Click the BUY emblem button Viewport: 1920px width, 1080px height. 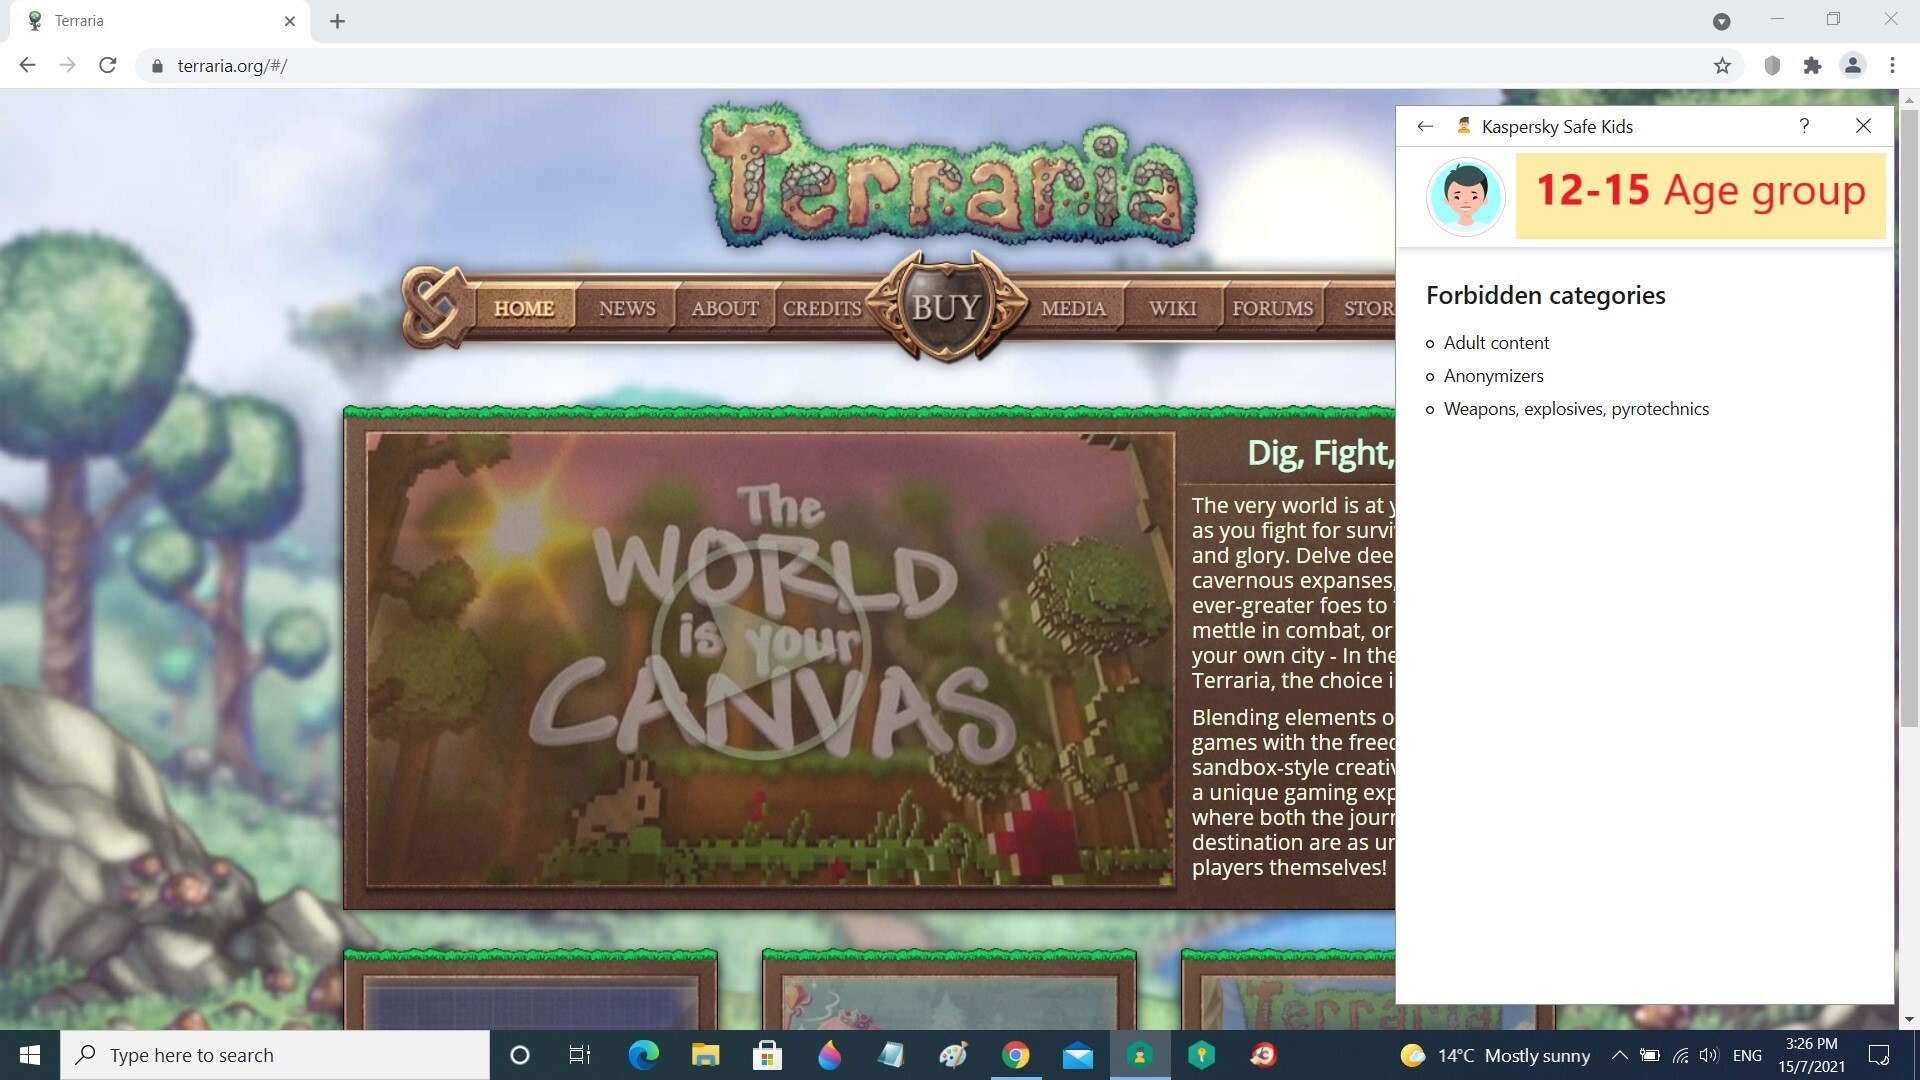(946, 306)
